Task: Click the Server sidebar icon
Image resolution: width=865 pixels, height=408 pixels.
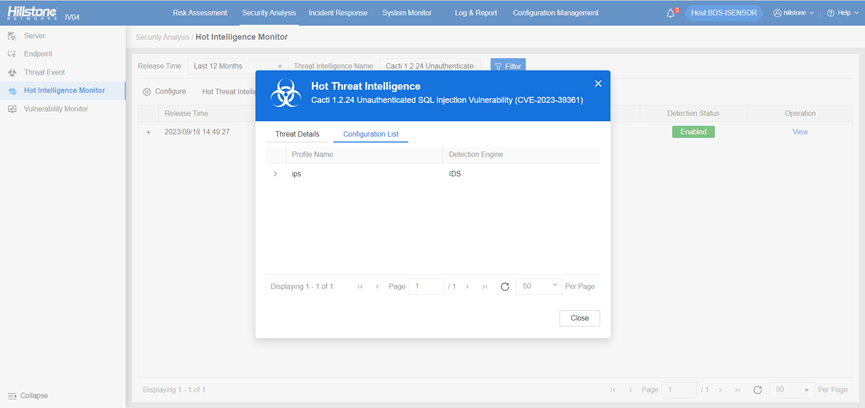Action: click(12, 36)
